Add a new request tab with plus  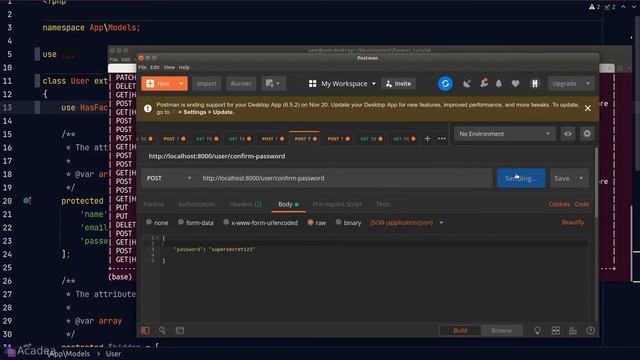427,139
